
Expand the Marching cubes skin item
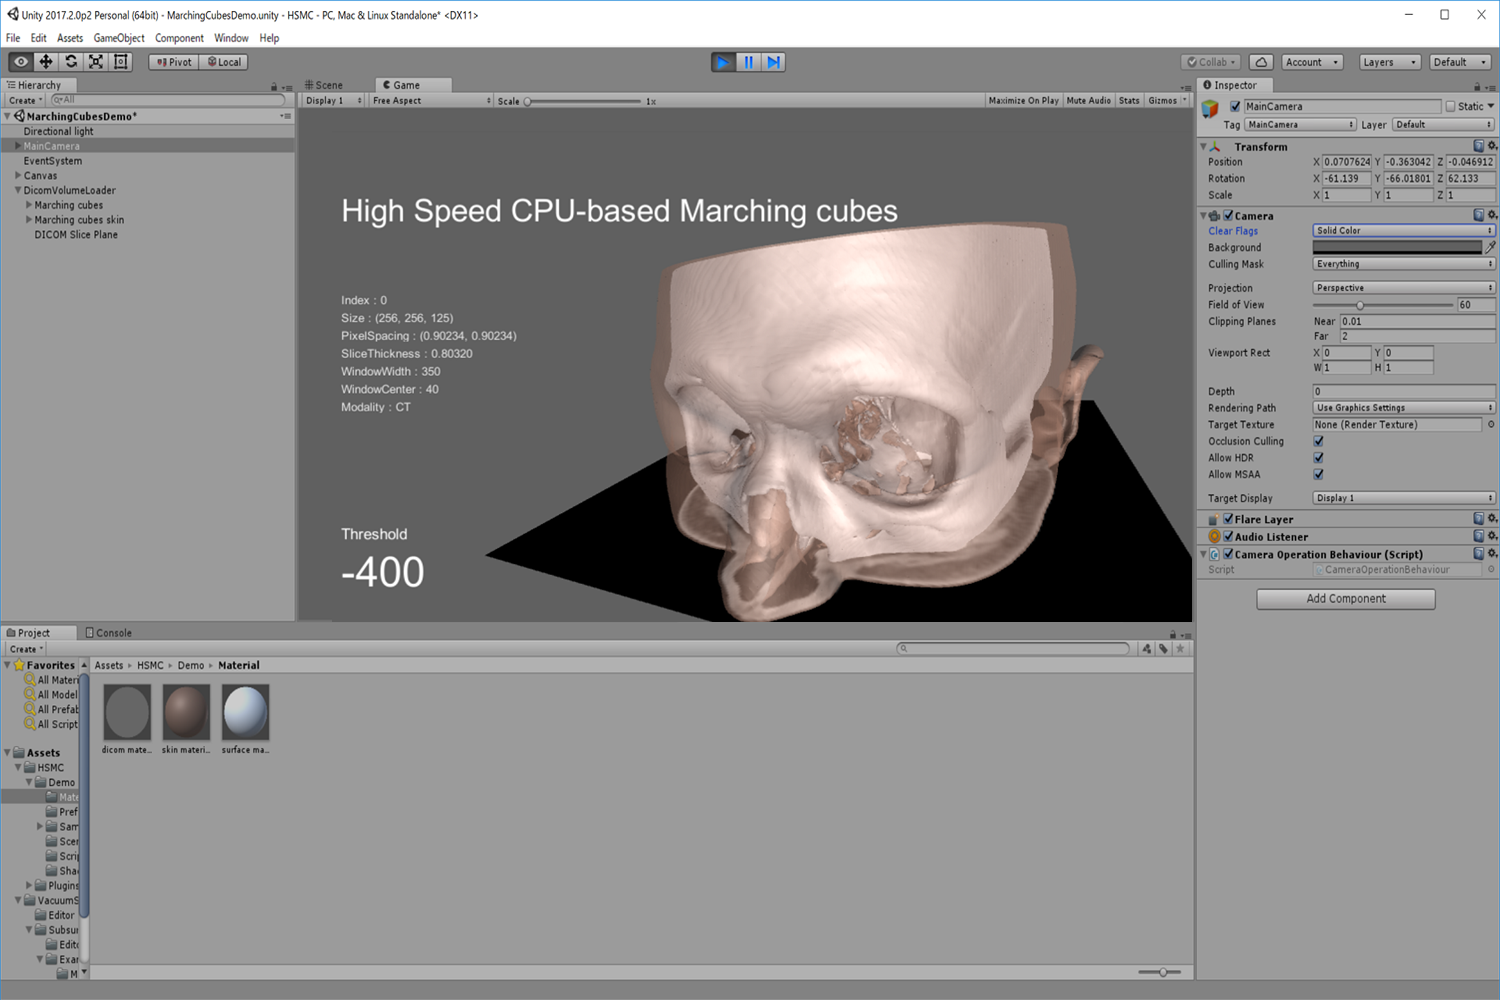click(29, 220)
